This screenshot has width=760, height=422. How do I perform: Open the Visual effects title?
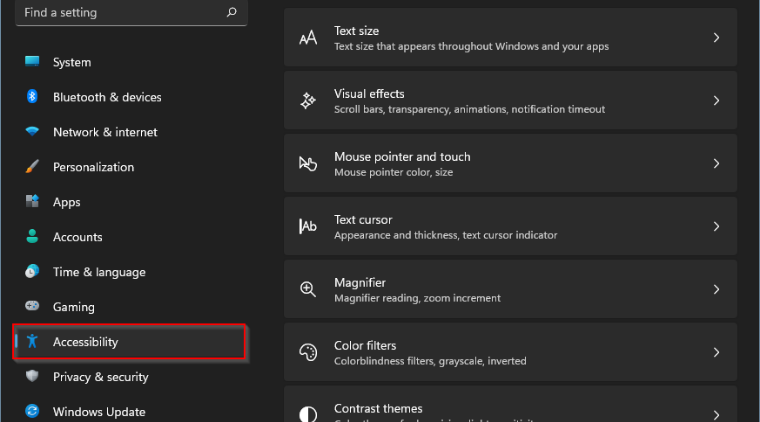(369, 94)
